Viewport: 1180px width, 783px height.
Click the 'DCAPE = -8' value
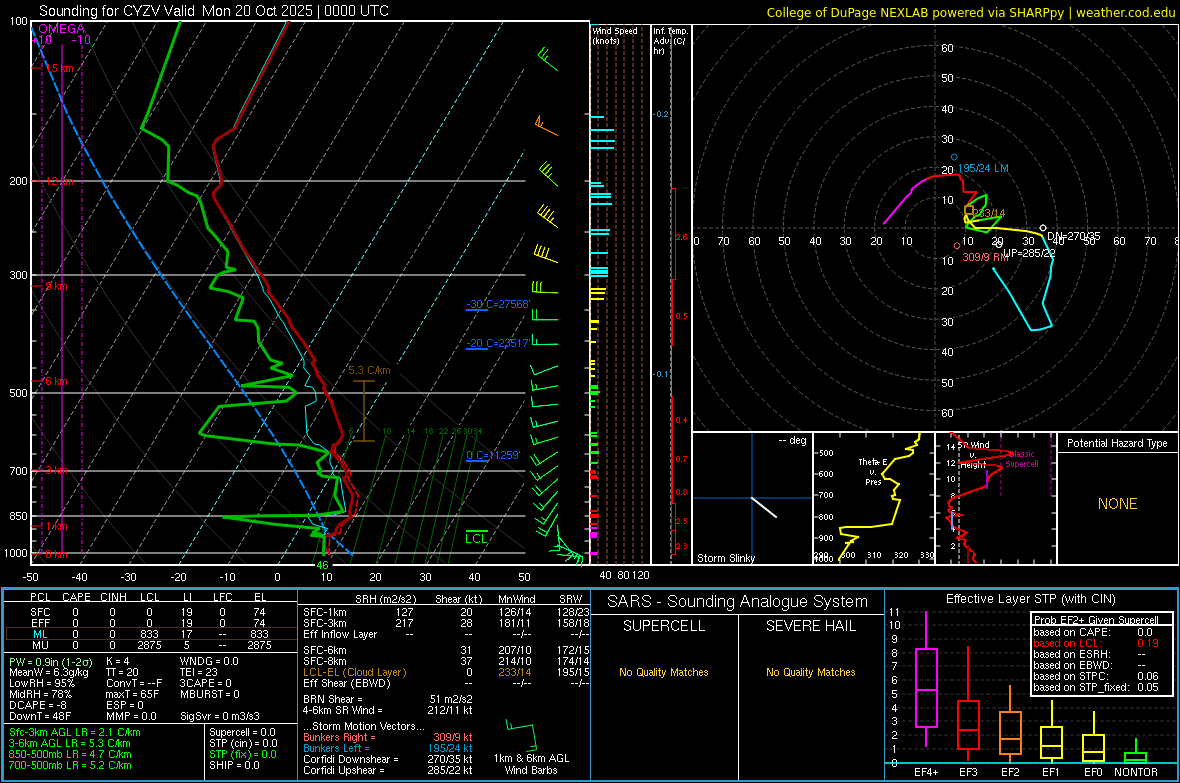[x=38, y=705]
